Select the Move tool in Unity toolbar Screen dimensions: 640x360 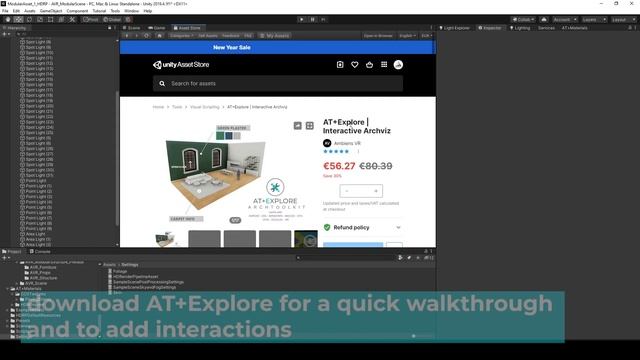(18, 20)
